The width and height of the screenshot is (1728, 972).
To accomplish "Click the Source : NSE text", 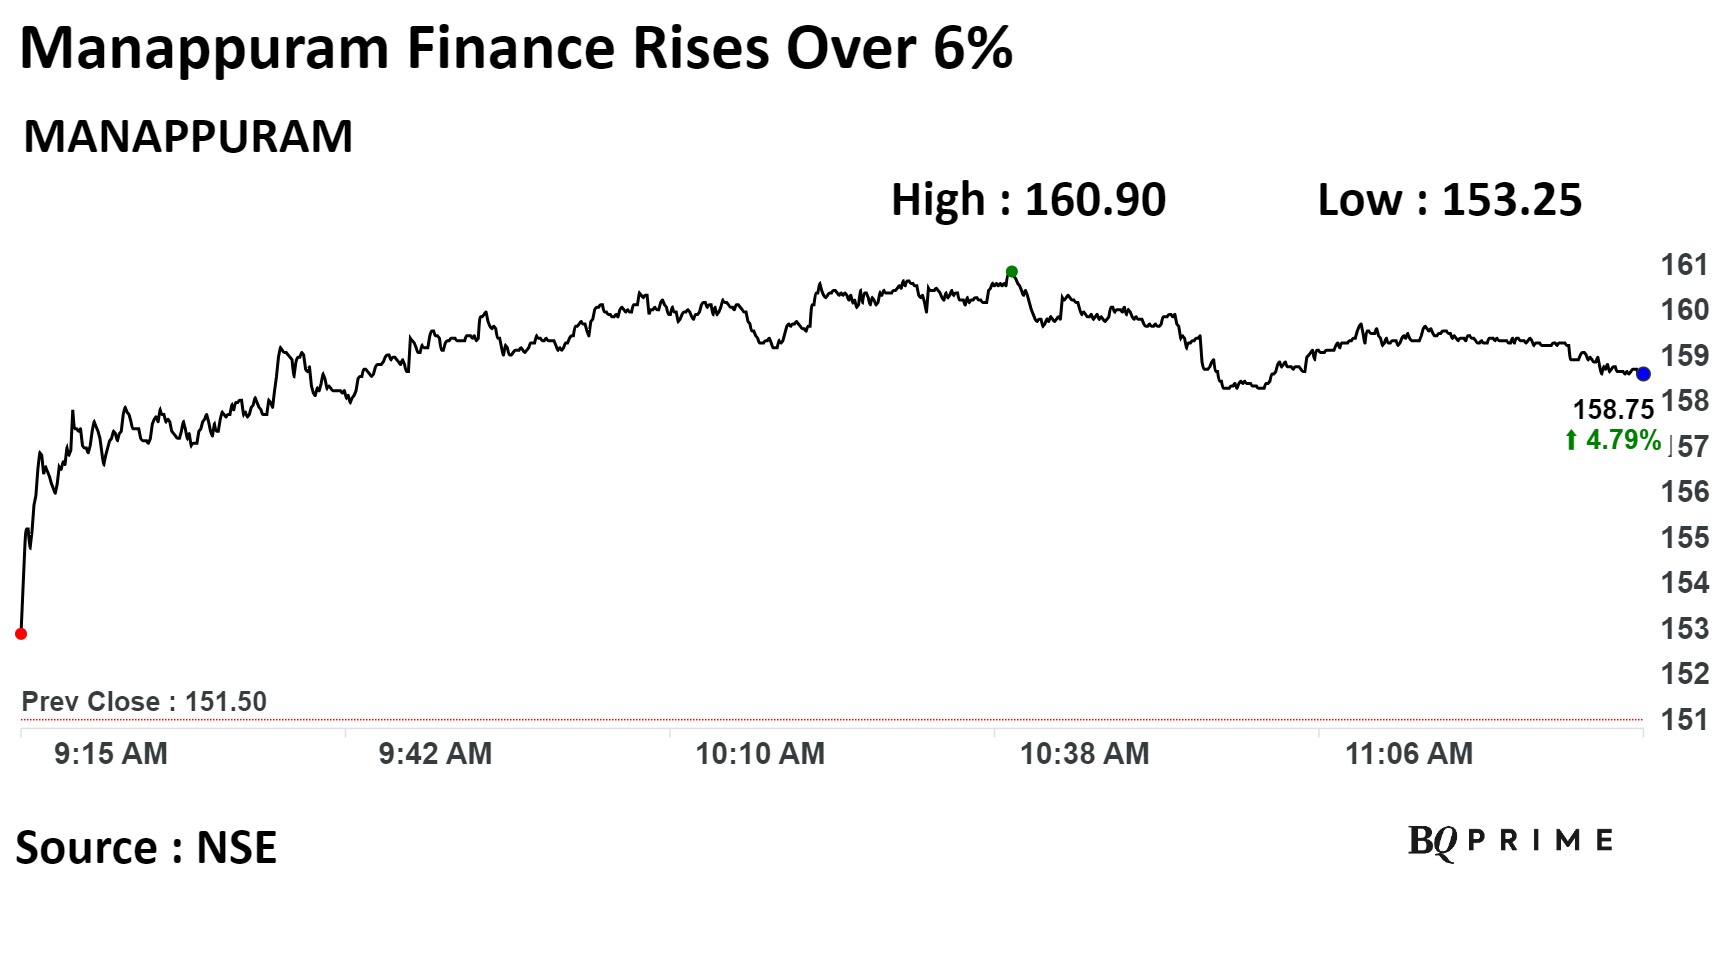I will tap(146, 847).
